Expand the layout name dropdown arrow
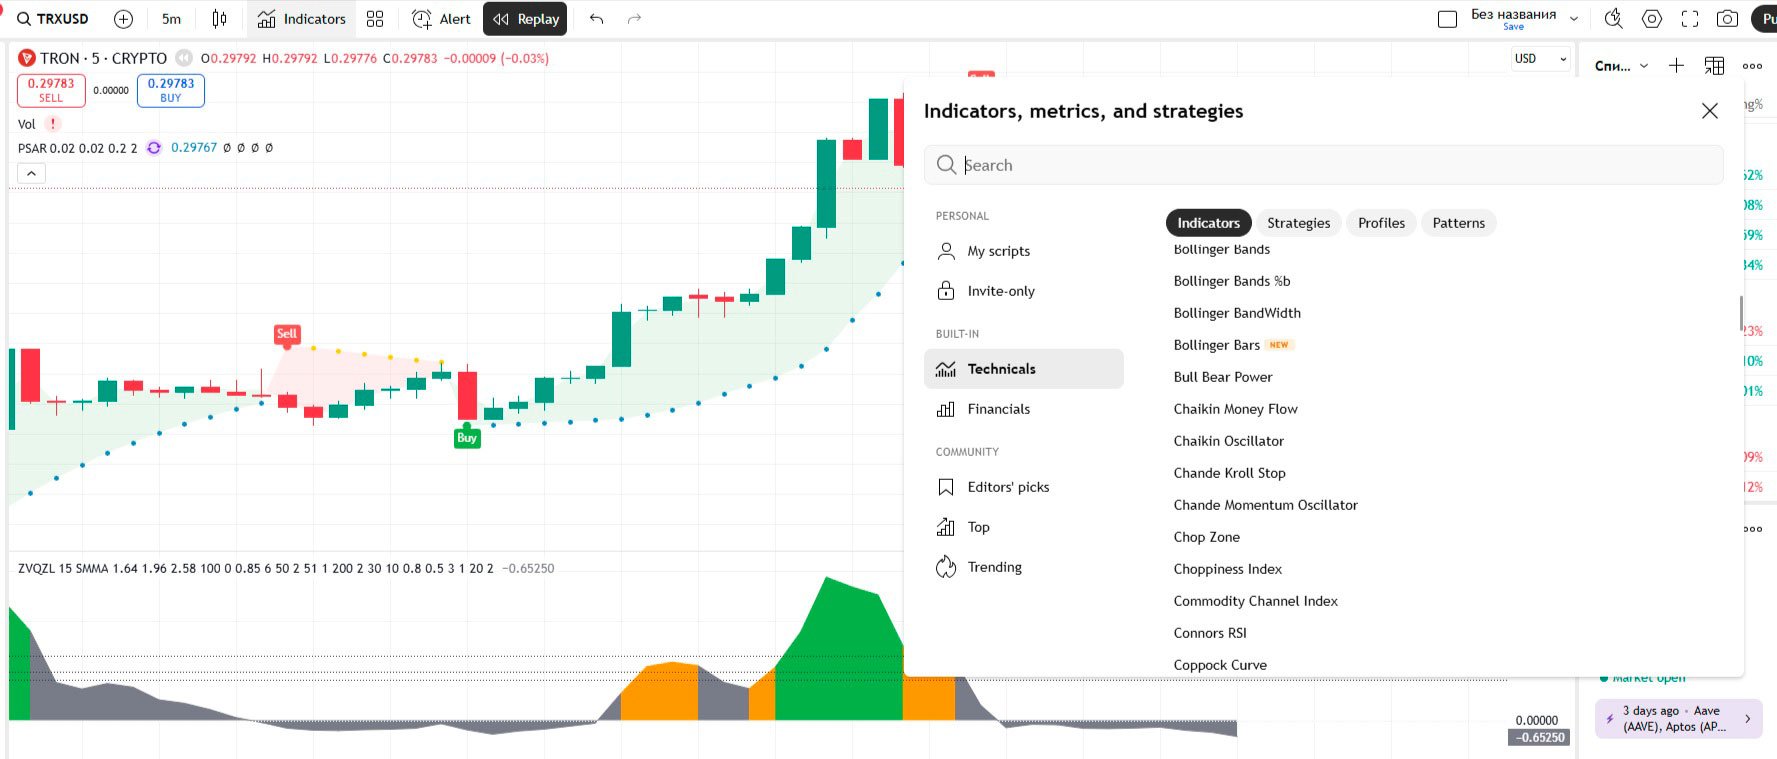 coord(1574,19)
